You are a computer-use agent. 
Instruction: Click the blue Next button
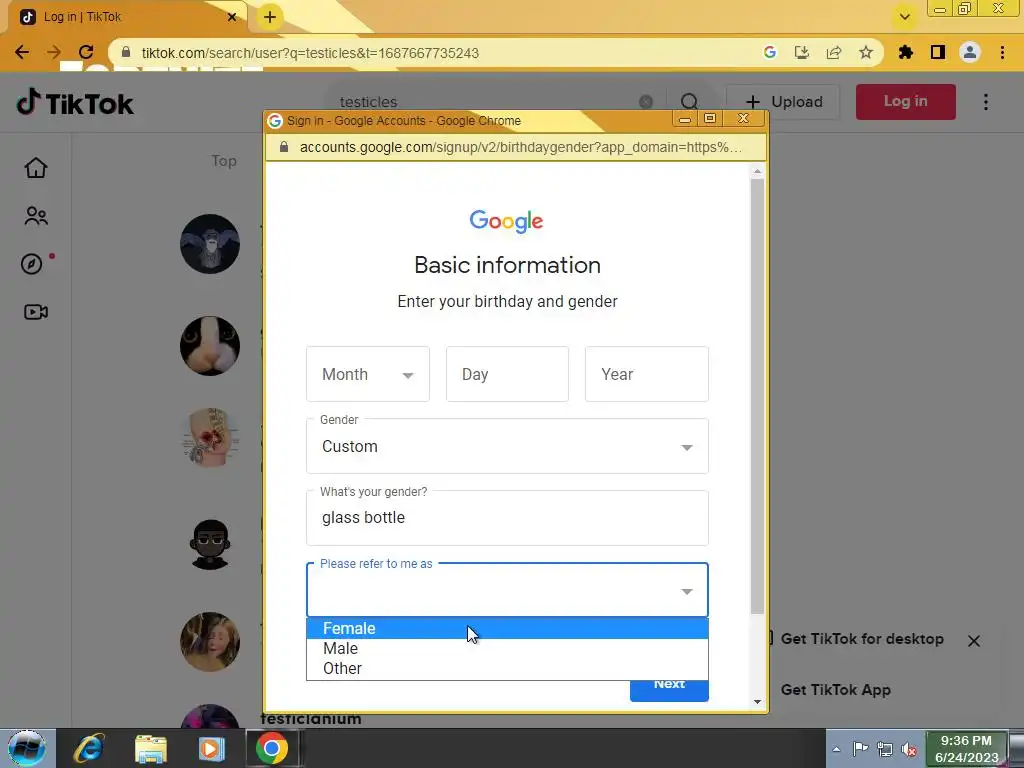pos(669,690)
